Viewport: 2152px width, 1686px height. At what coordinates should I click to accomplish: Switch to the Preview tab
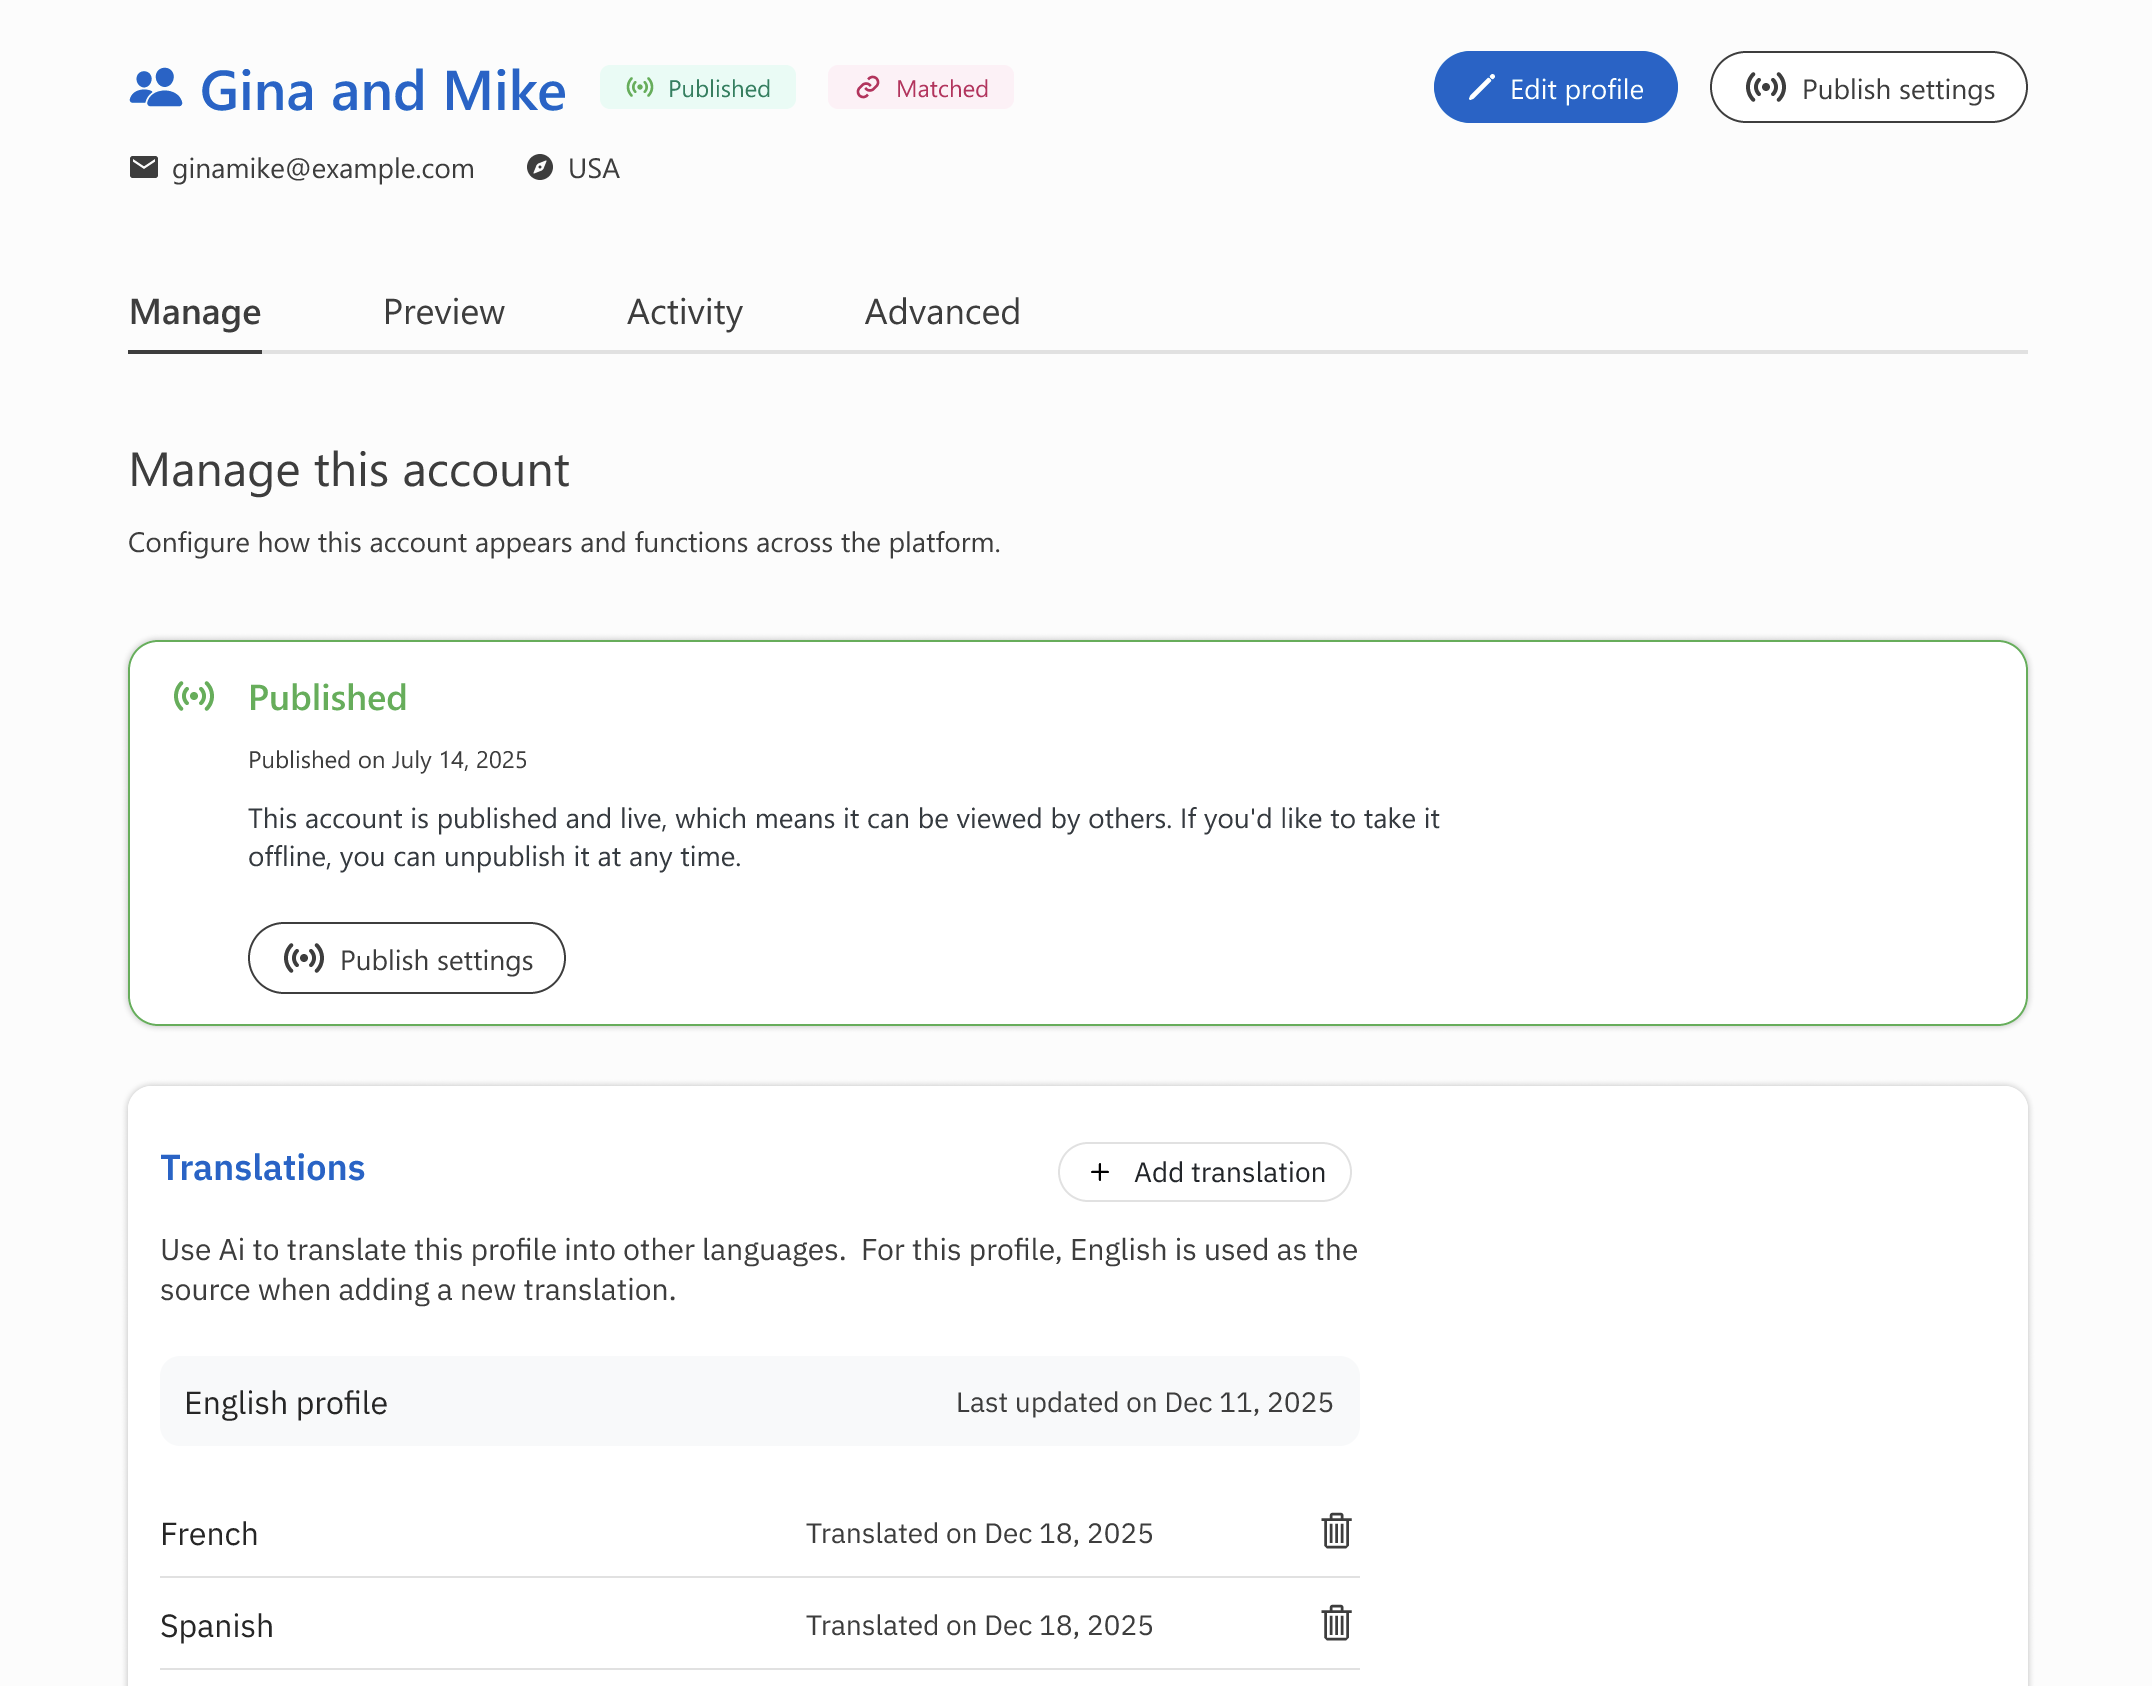444,312
